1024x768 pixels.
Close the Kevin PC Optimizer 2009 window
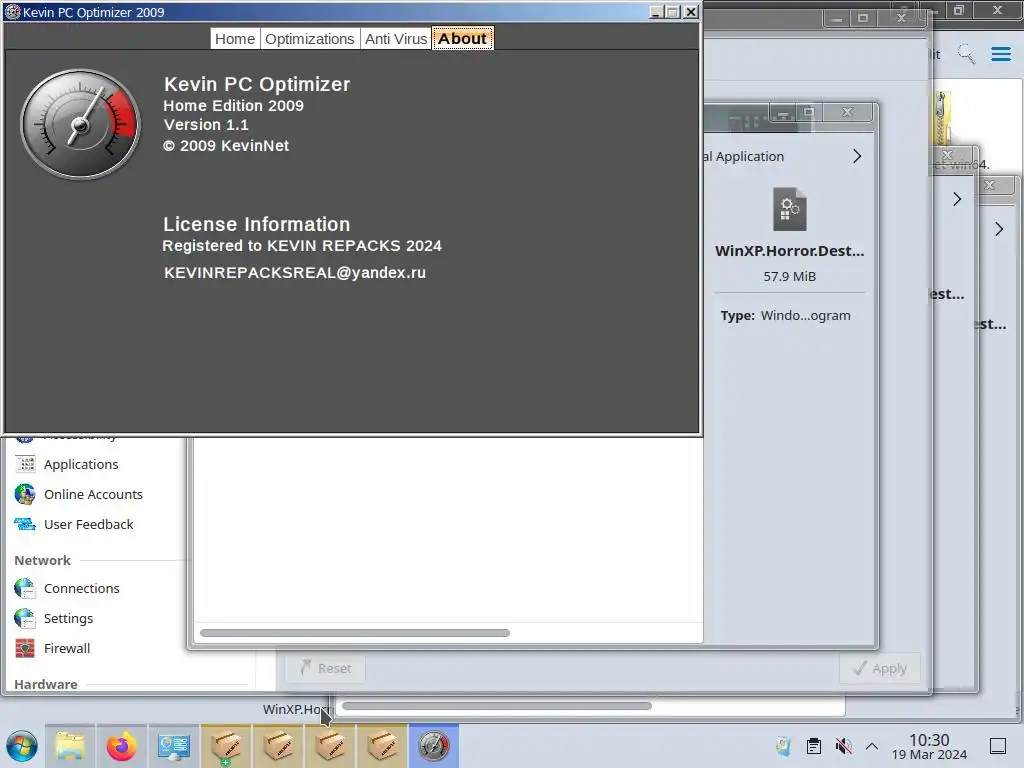tap(690, 12)
